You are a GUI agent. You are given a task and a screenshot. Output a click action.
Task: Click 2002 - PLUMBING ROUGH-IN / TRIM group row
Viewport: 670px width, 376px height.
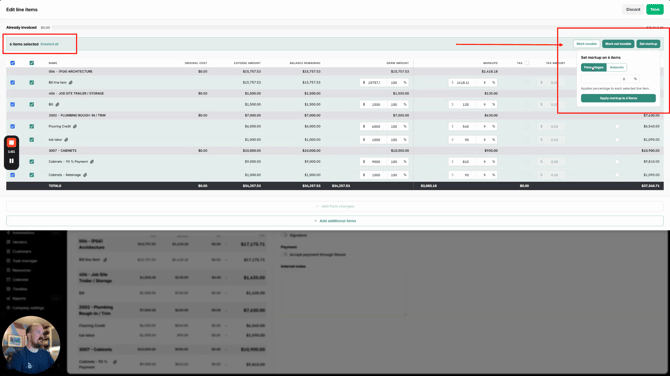point(335,115)
